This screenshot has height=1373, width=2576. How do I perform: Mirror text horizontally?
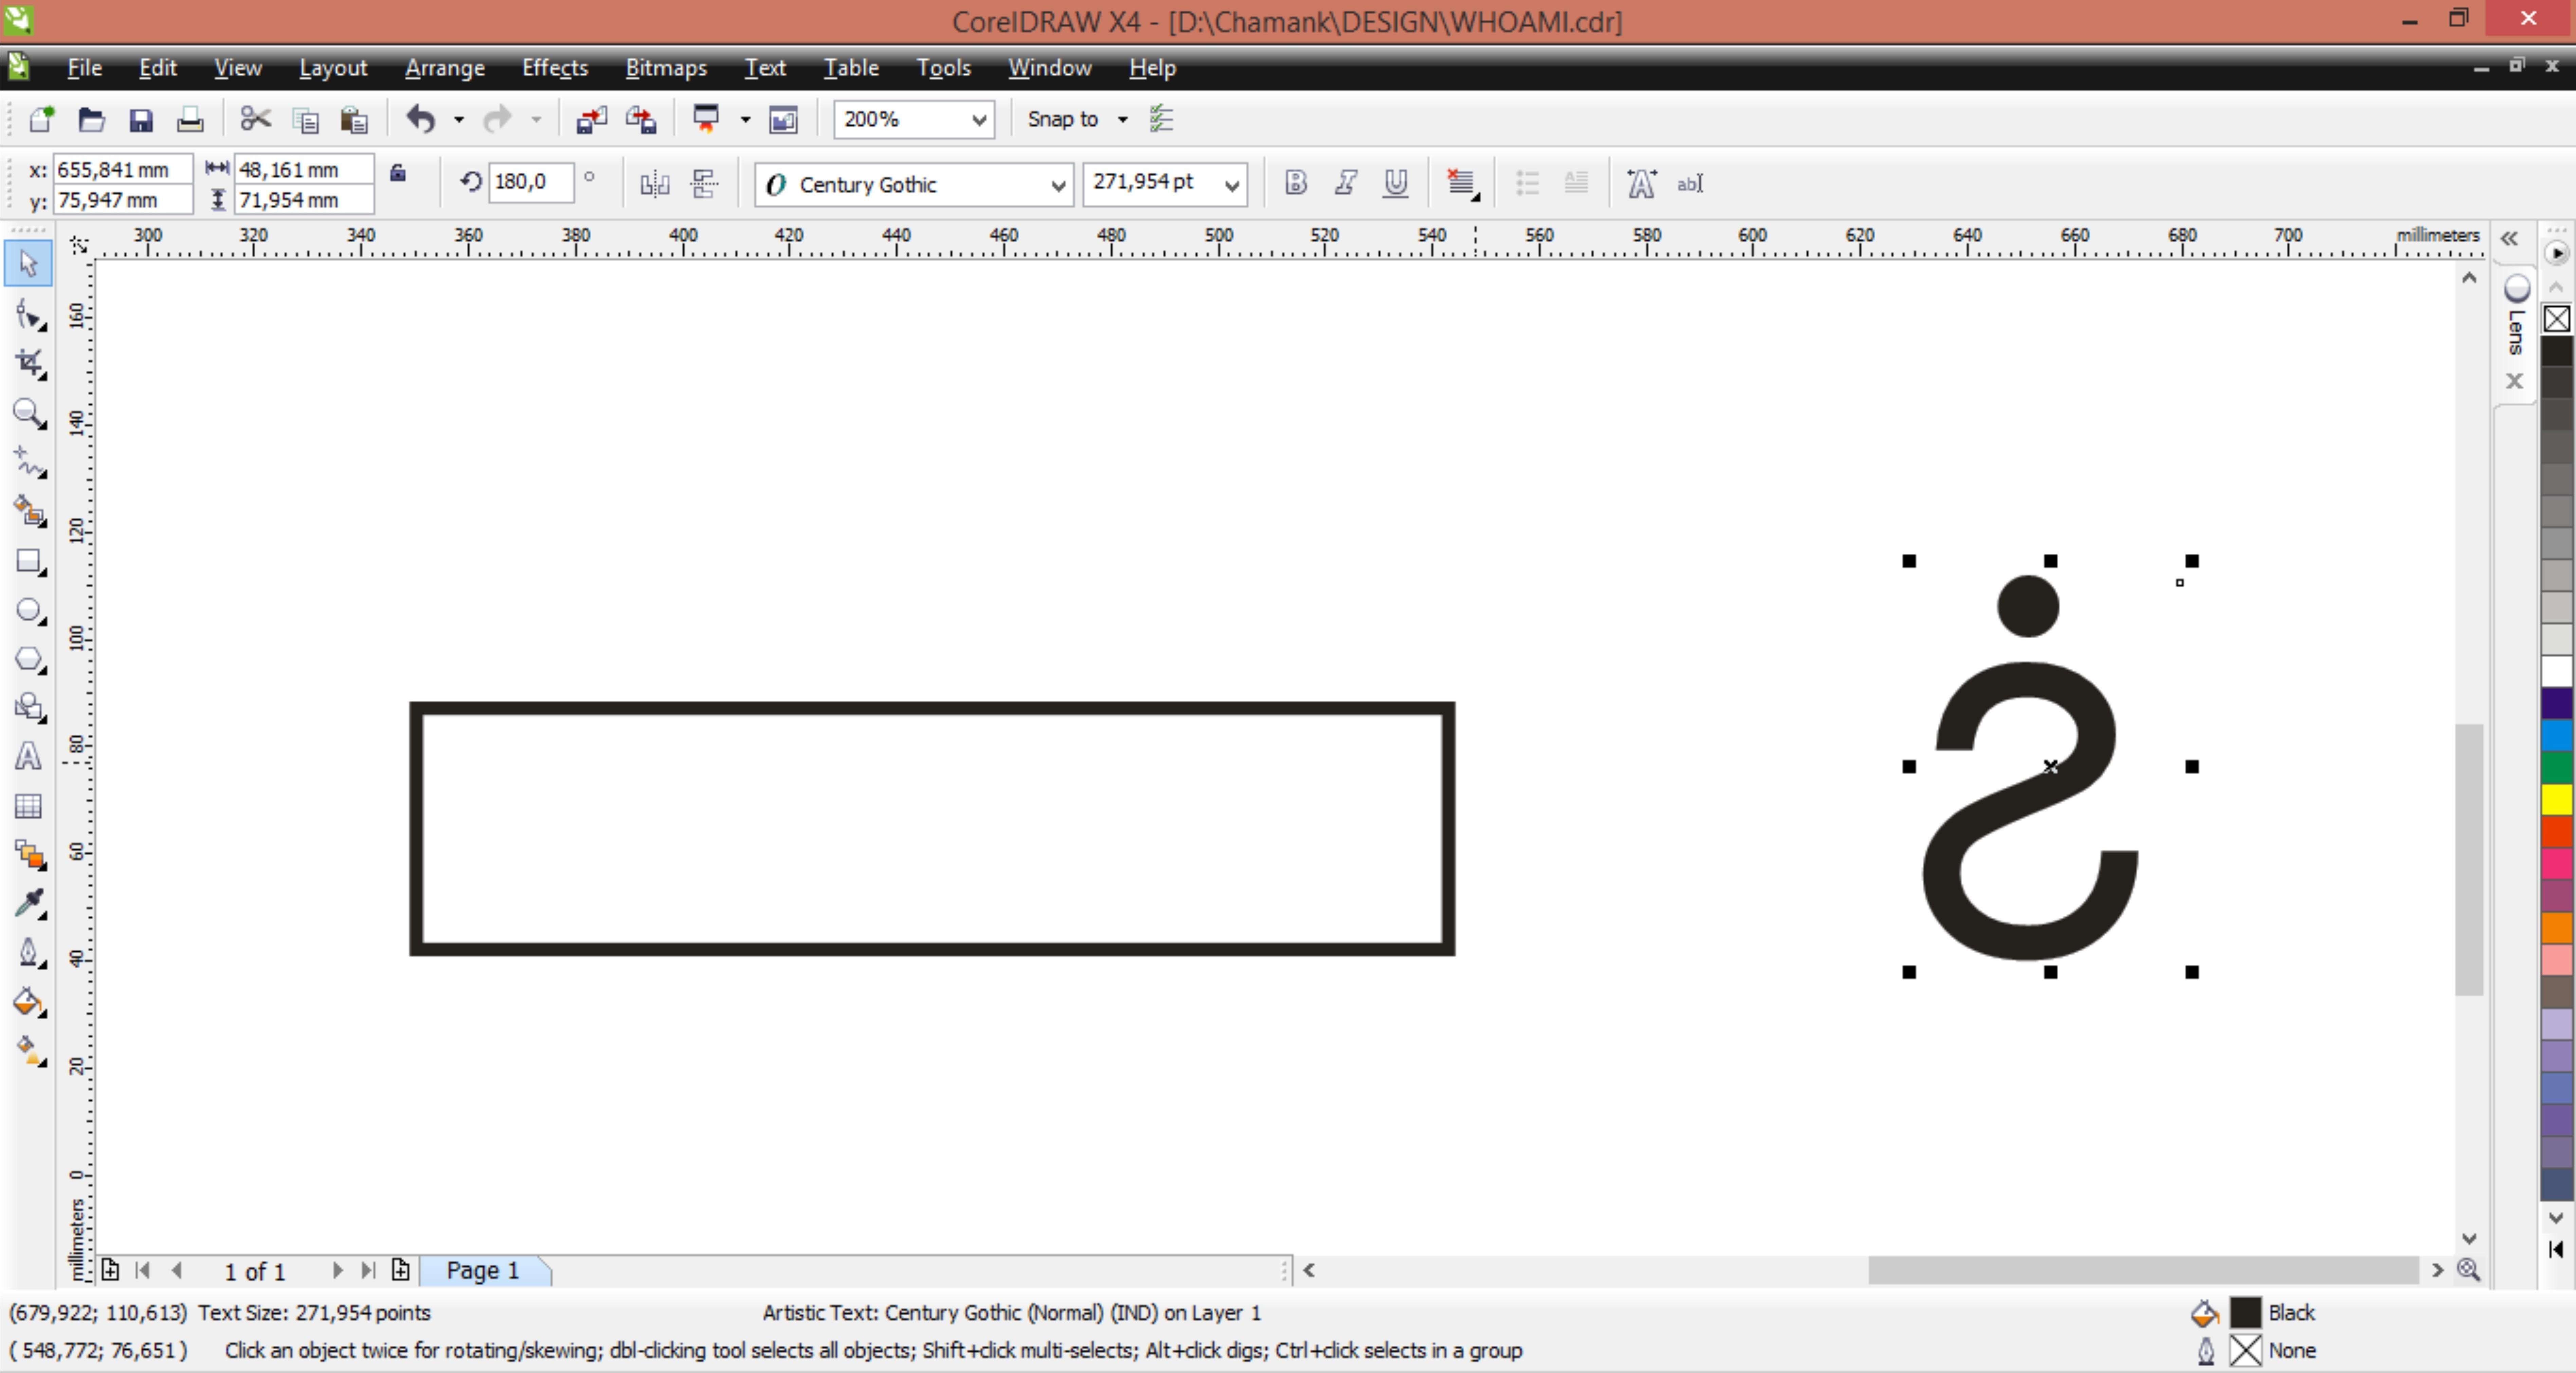point(655,184)
